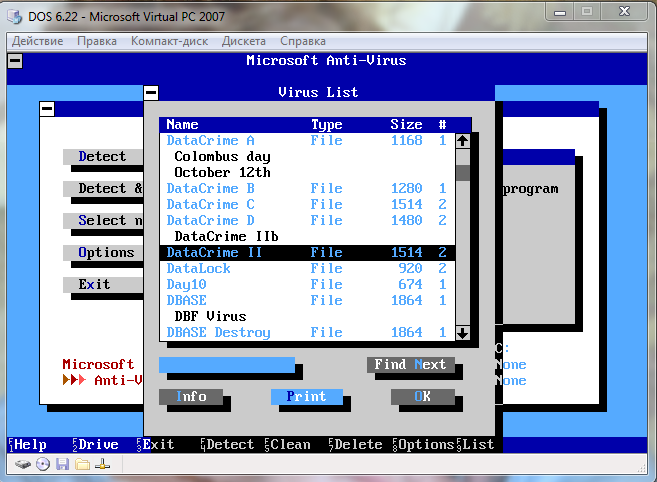Click the DataCrime IIb alias line

pyautogui.click(x=226, y=236)
